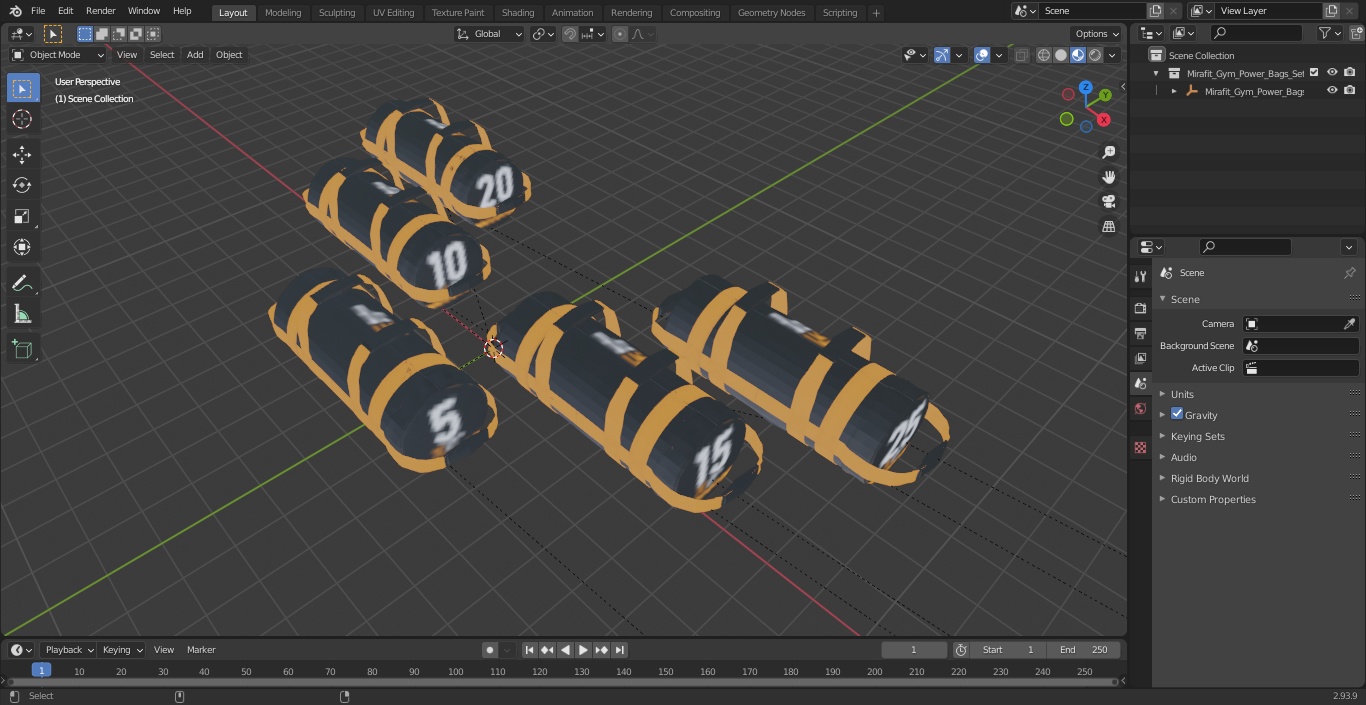Image resolution: width=1366 pixels, height=705 pixels.
Task: Click the End frame field
Action: 1084,650
